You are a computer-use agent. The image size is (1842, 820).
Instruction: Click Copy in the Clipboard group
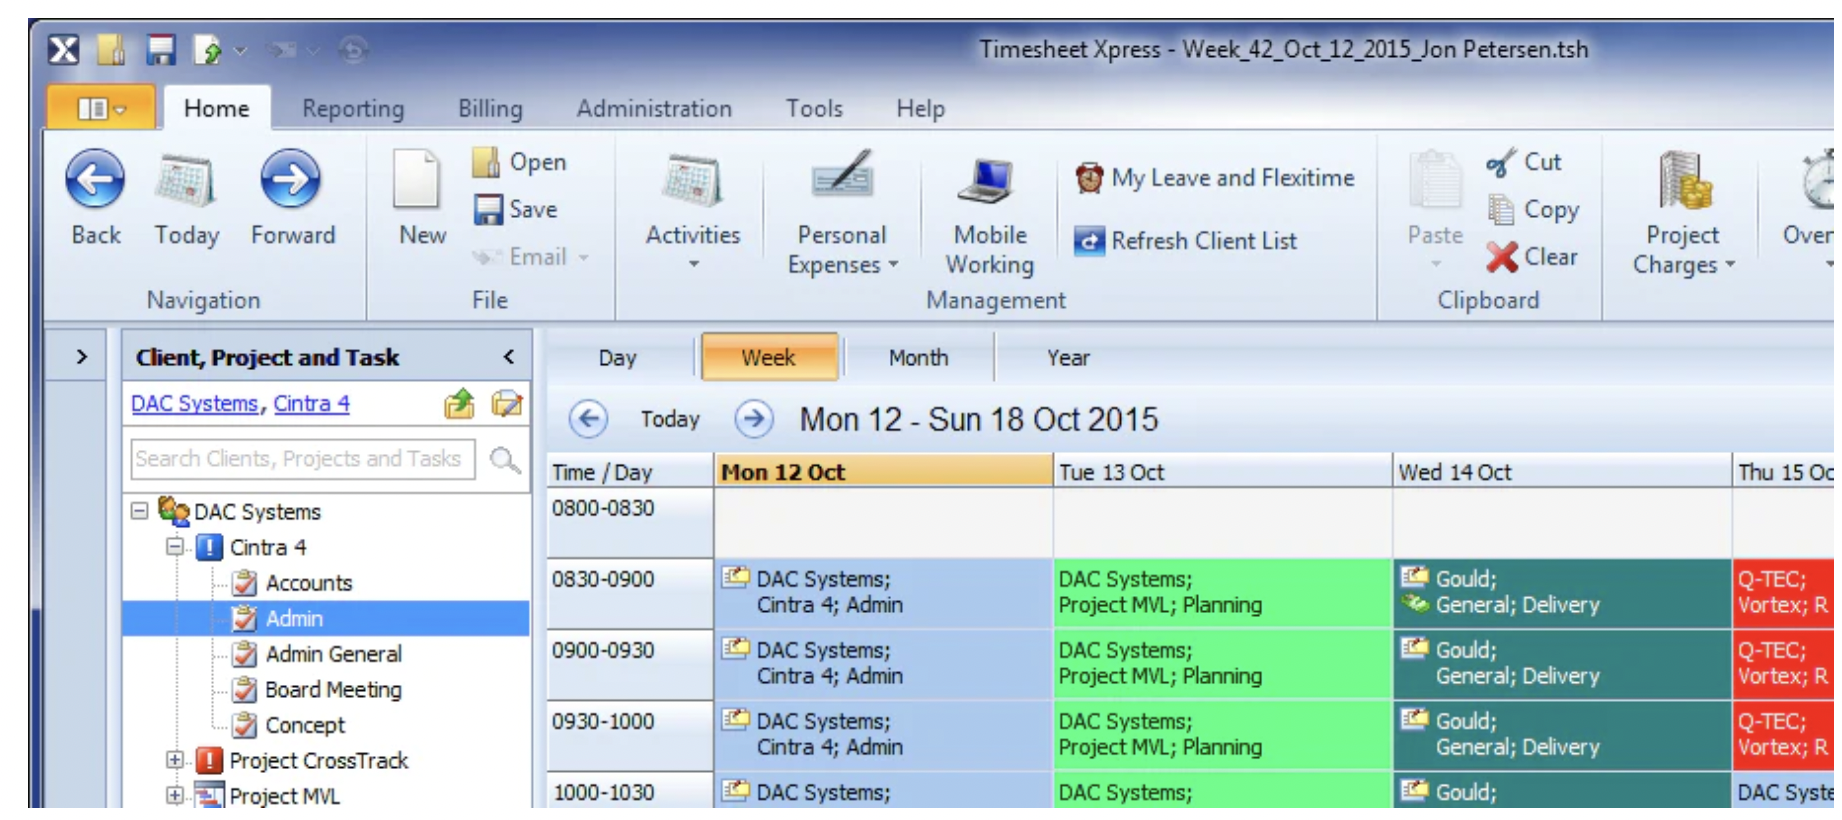tap(1534, 209)
